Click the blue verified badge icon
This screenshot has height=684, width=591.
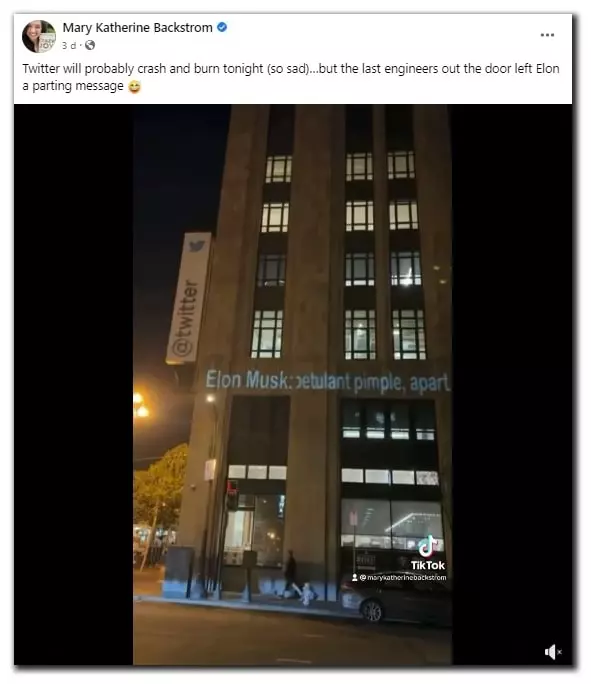coord(222,27)
